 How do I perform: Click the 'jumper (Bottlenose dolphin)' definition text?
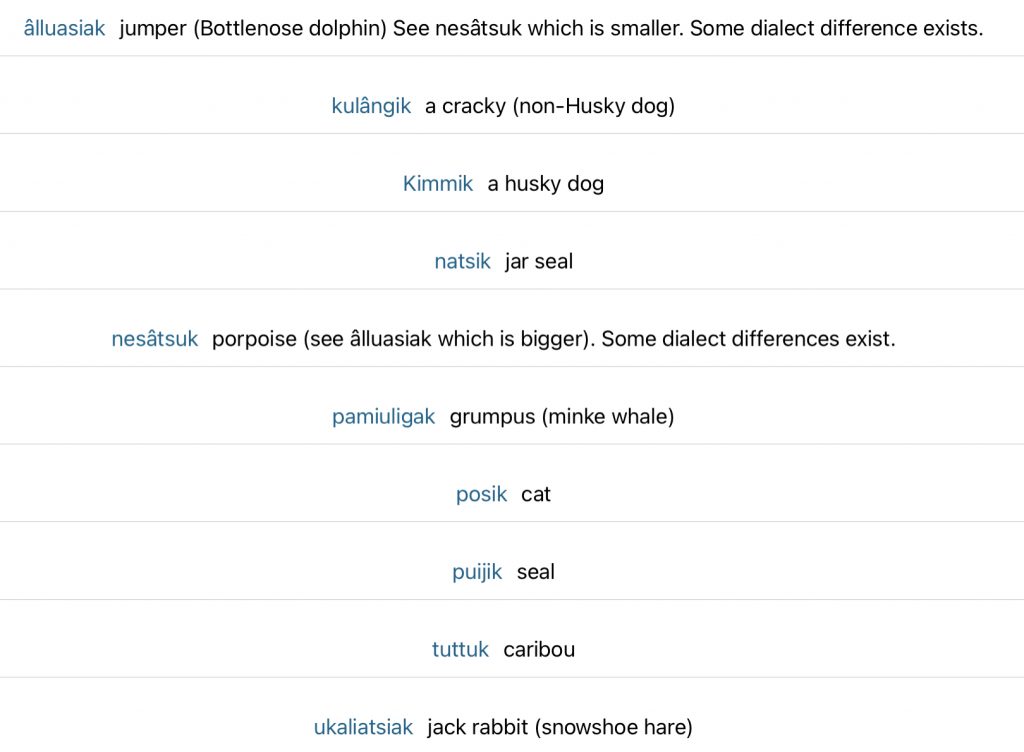(x=253, y=28)
